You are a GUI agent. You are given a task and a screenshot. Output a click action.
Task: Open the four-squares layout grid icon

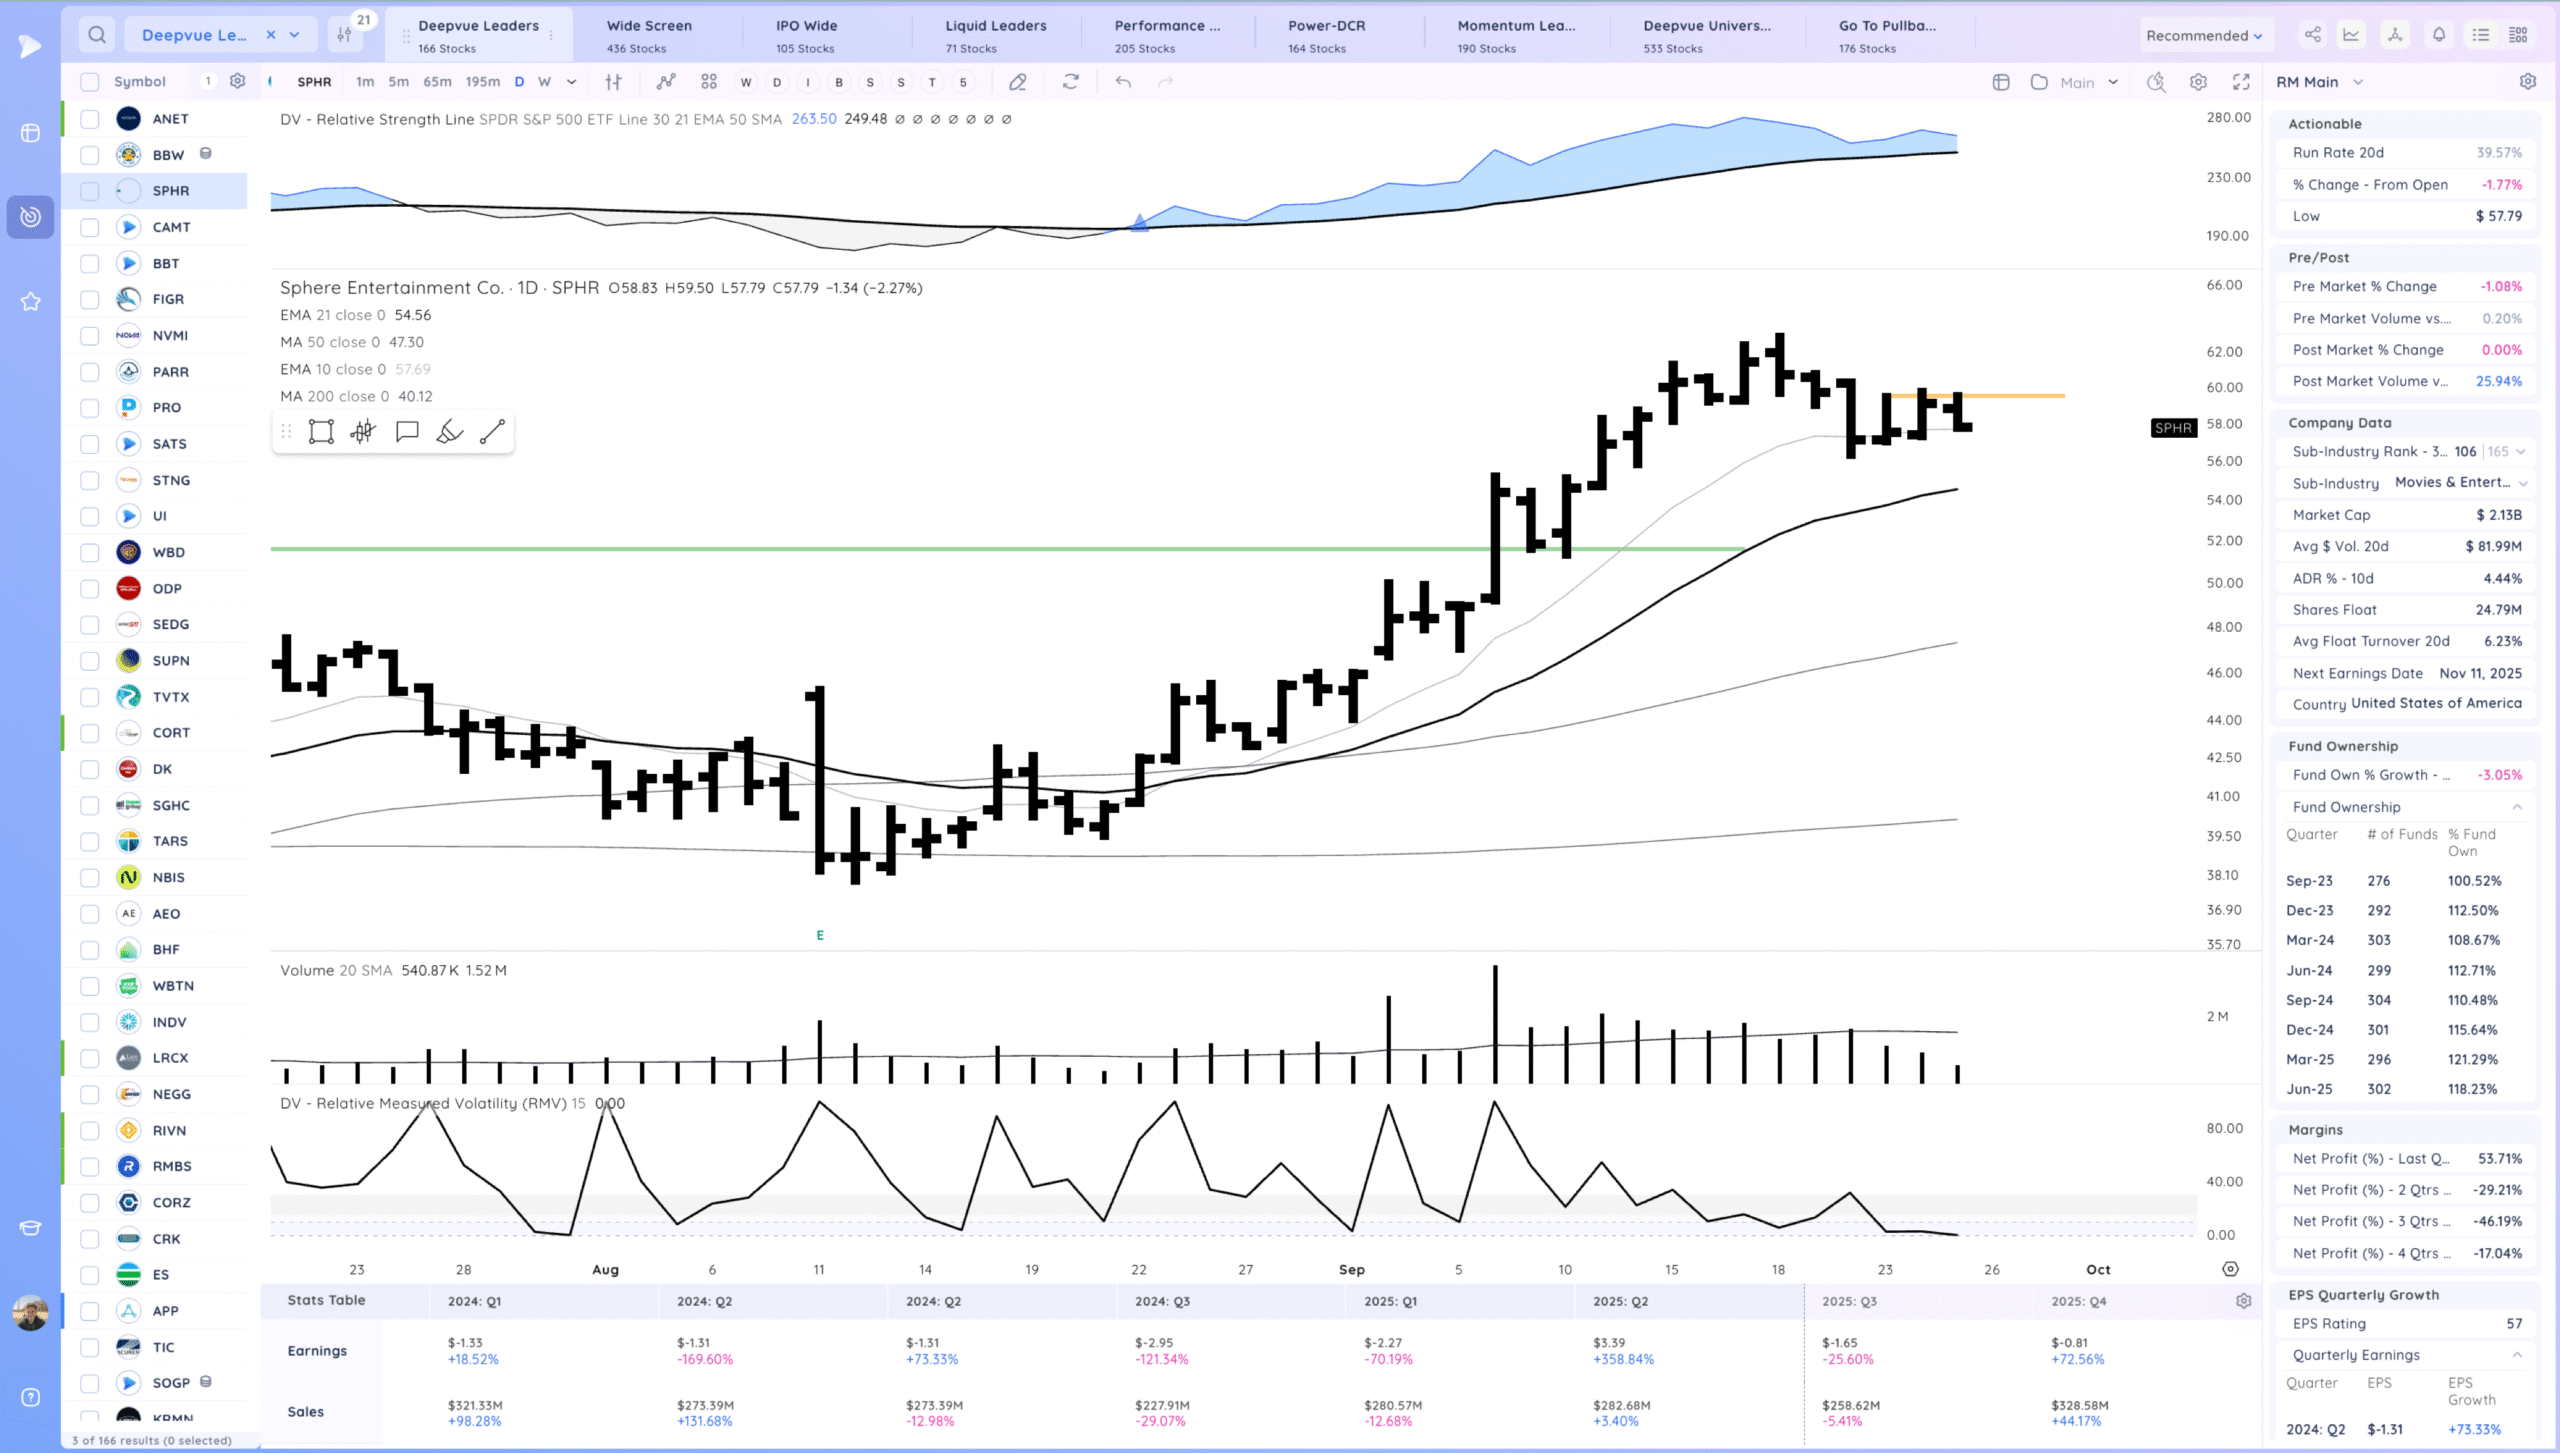pyautogui.click(x=709, y=82)
